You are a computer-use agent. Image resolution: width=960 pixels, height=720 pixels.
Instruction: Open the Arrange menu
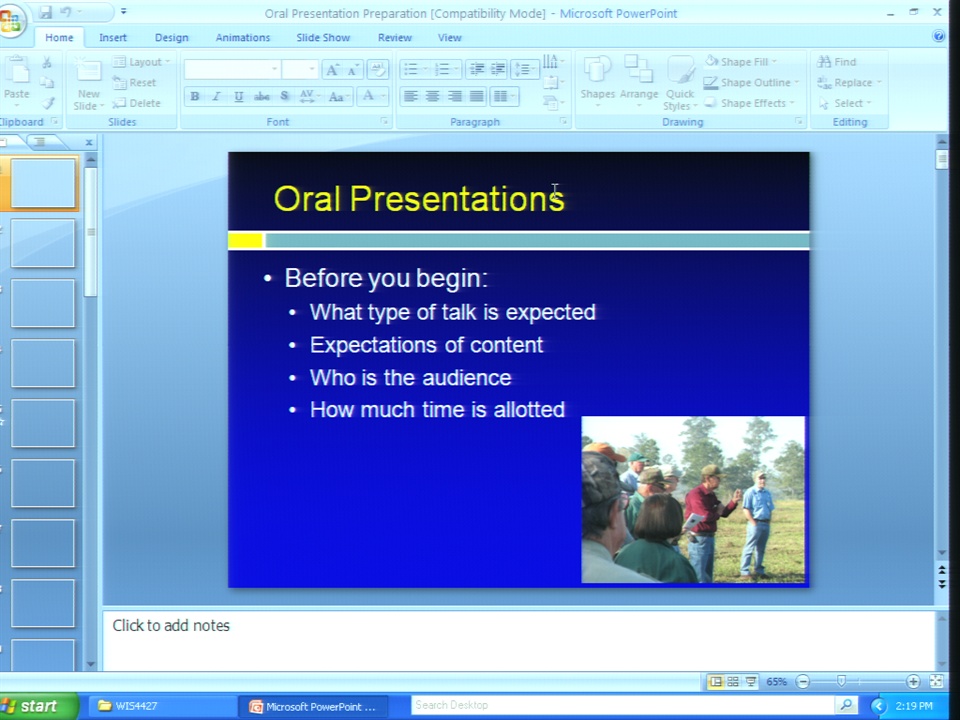[x=639, y=81]
